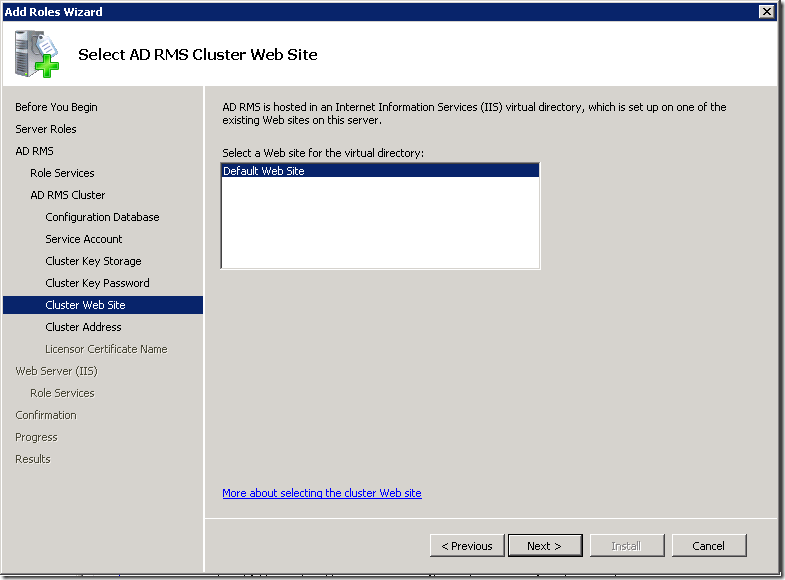The image size is (785, 580).
Task: Click the Select AD RMS Cluster Web Site heading
Action: 198,55
